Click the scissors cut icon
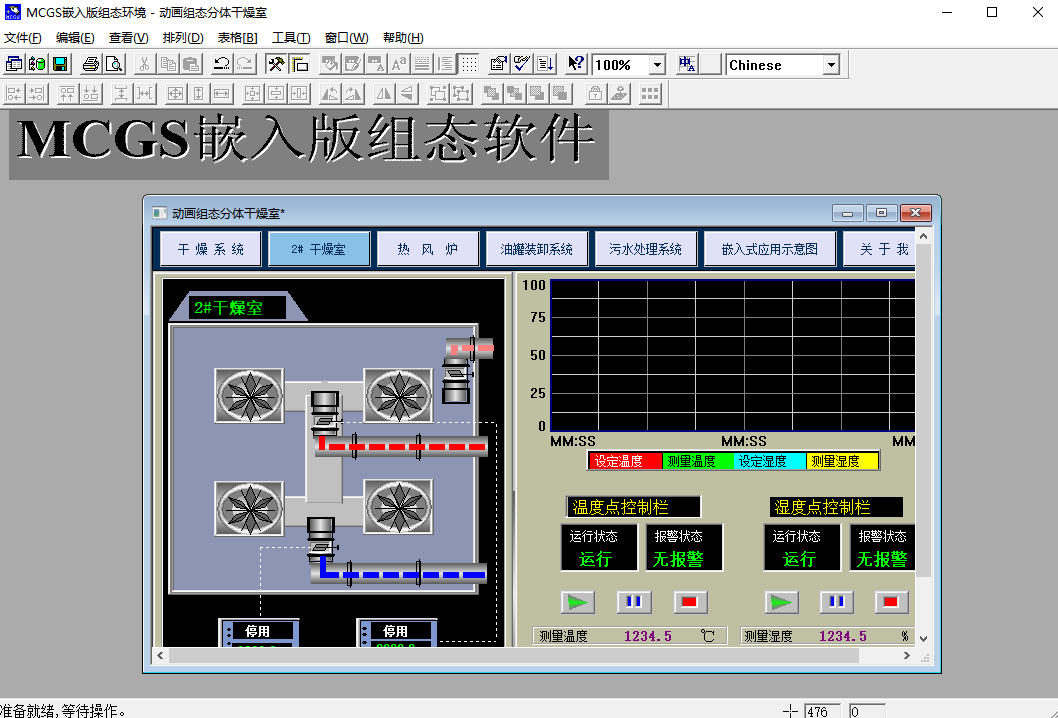 [144, 64]
